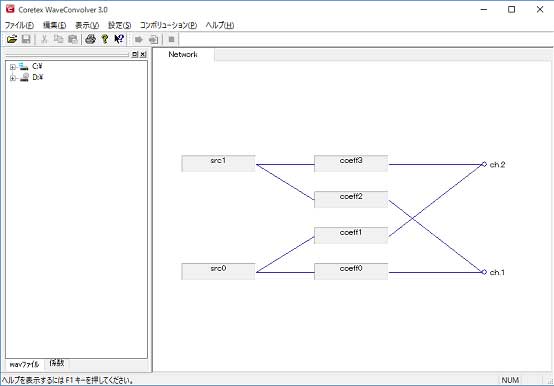
Task: Activate the context help pointer icon
Action: click(119, 39)
